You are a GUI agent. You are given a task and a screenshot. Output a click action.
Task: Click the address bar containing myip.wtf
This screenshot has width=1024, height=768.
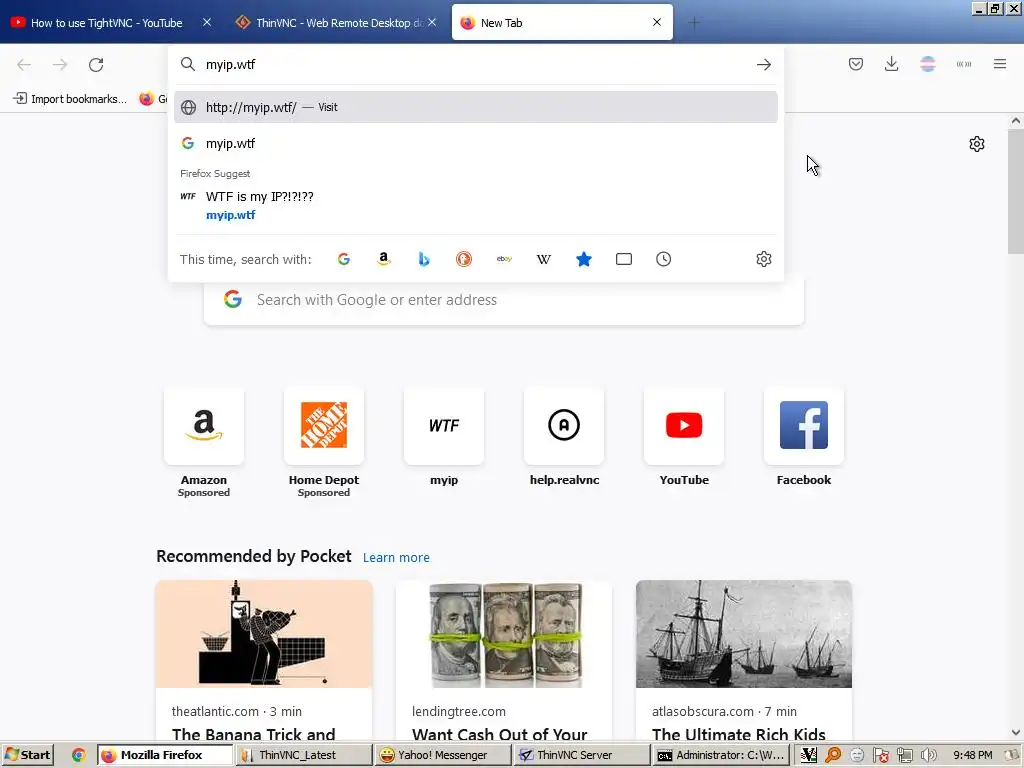pos(475,65)
